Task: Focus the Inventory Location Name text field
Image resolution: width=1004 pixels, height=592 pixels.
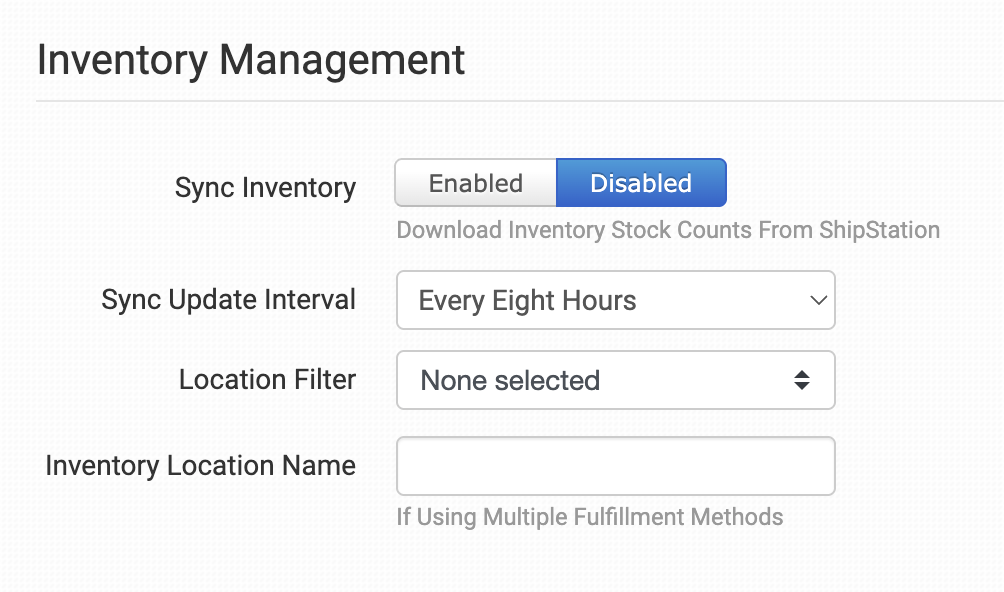Action: tap(615, 466)
